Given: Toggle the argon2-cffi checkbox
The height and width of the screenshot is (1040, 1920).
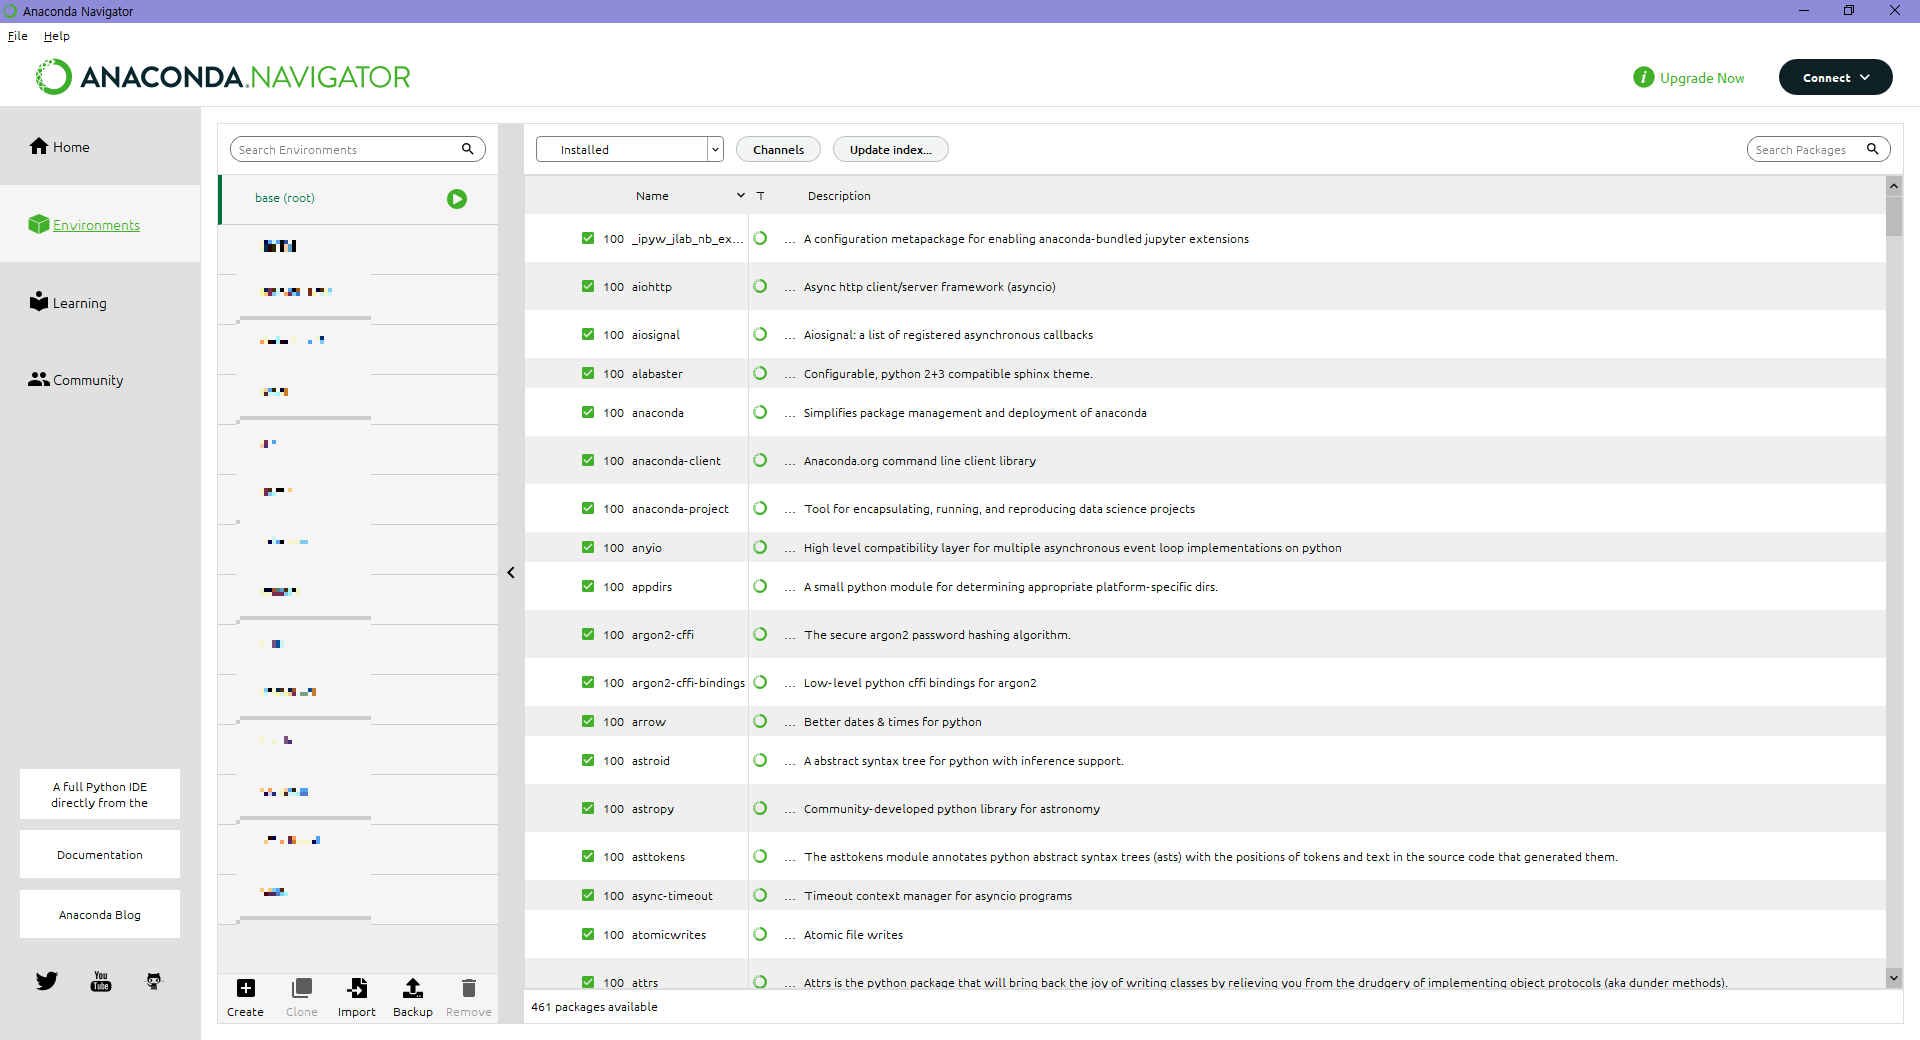Looking at the screenshot, I should pos(588,634).
